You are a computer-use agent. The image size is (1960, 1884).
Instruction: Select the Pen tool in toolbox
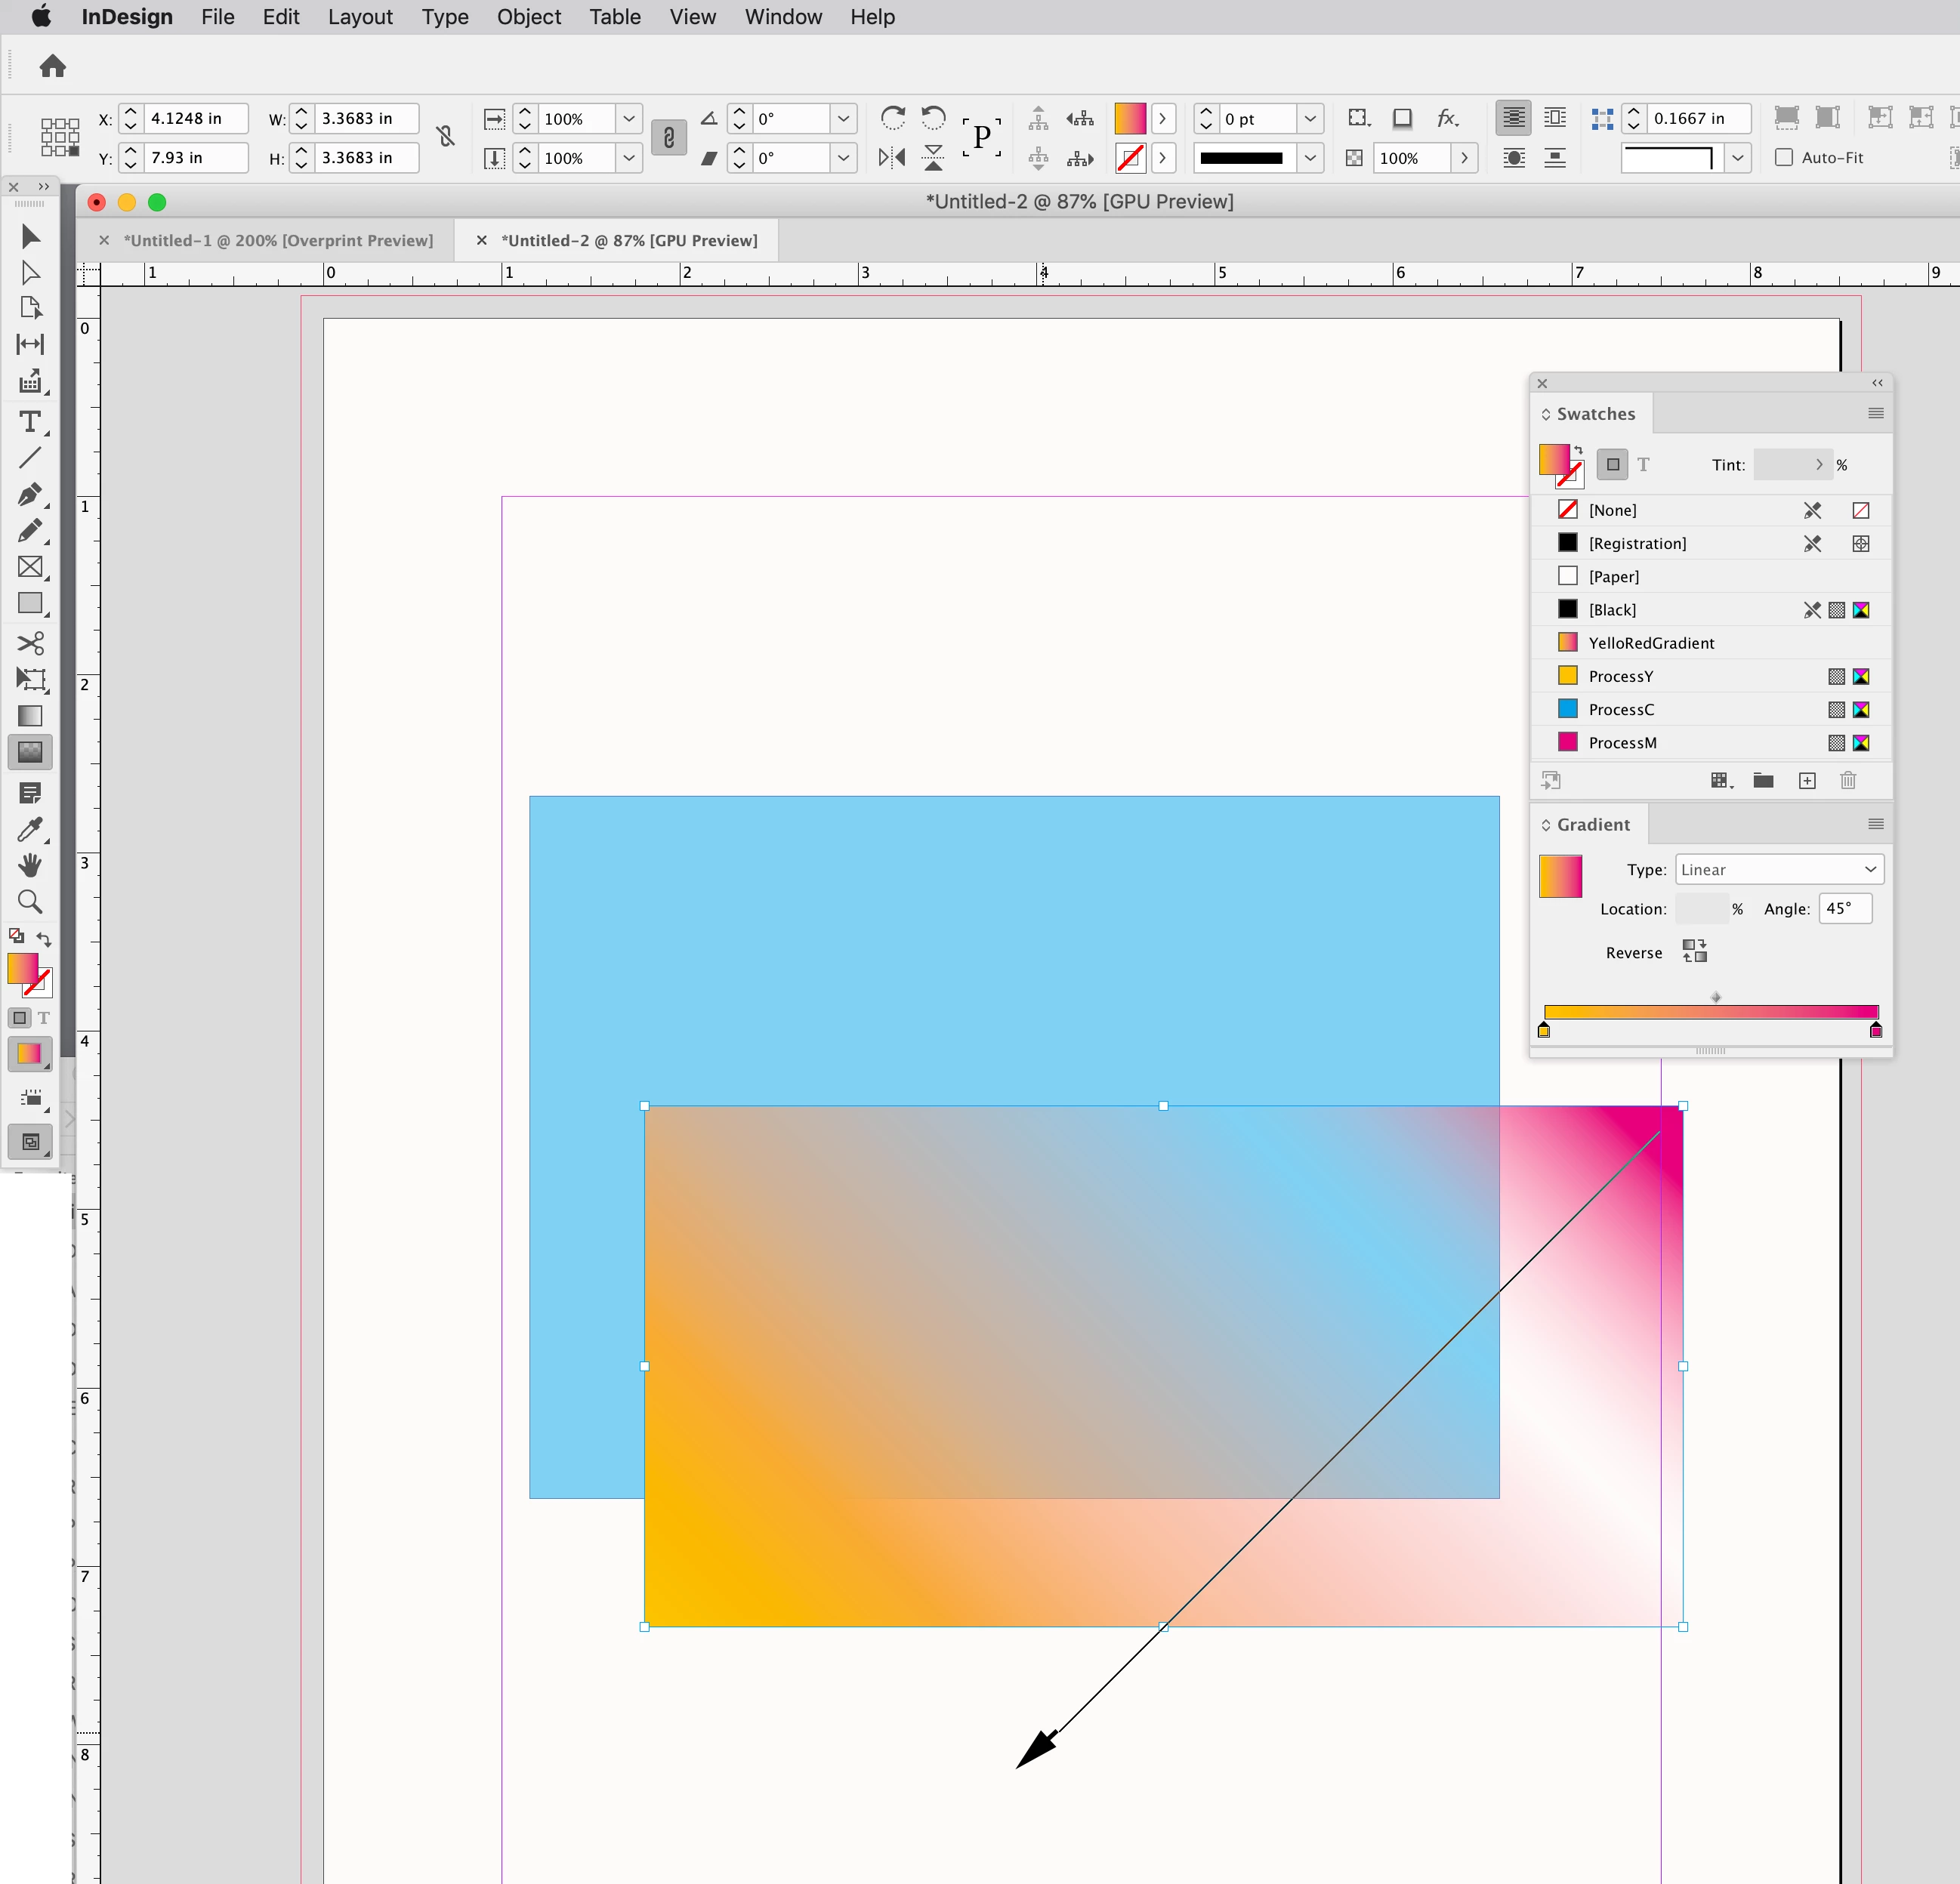pyautogui.click(x=30, y=494)
